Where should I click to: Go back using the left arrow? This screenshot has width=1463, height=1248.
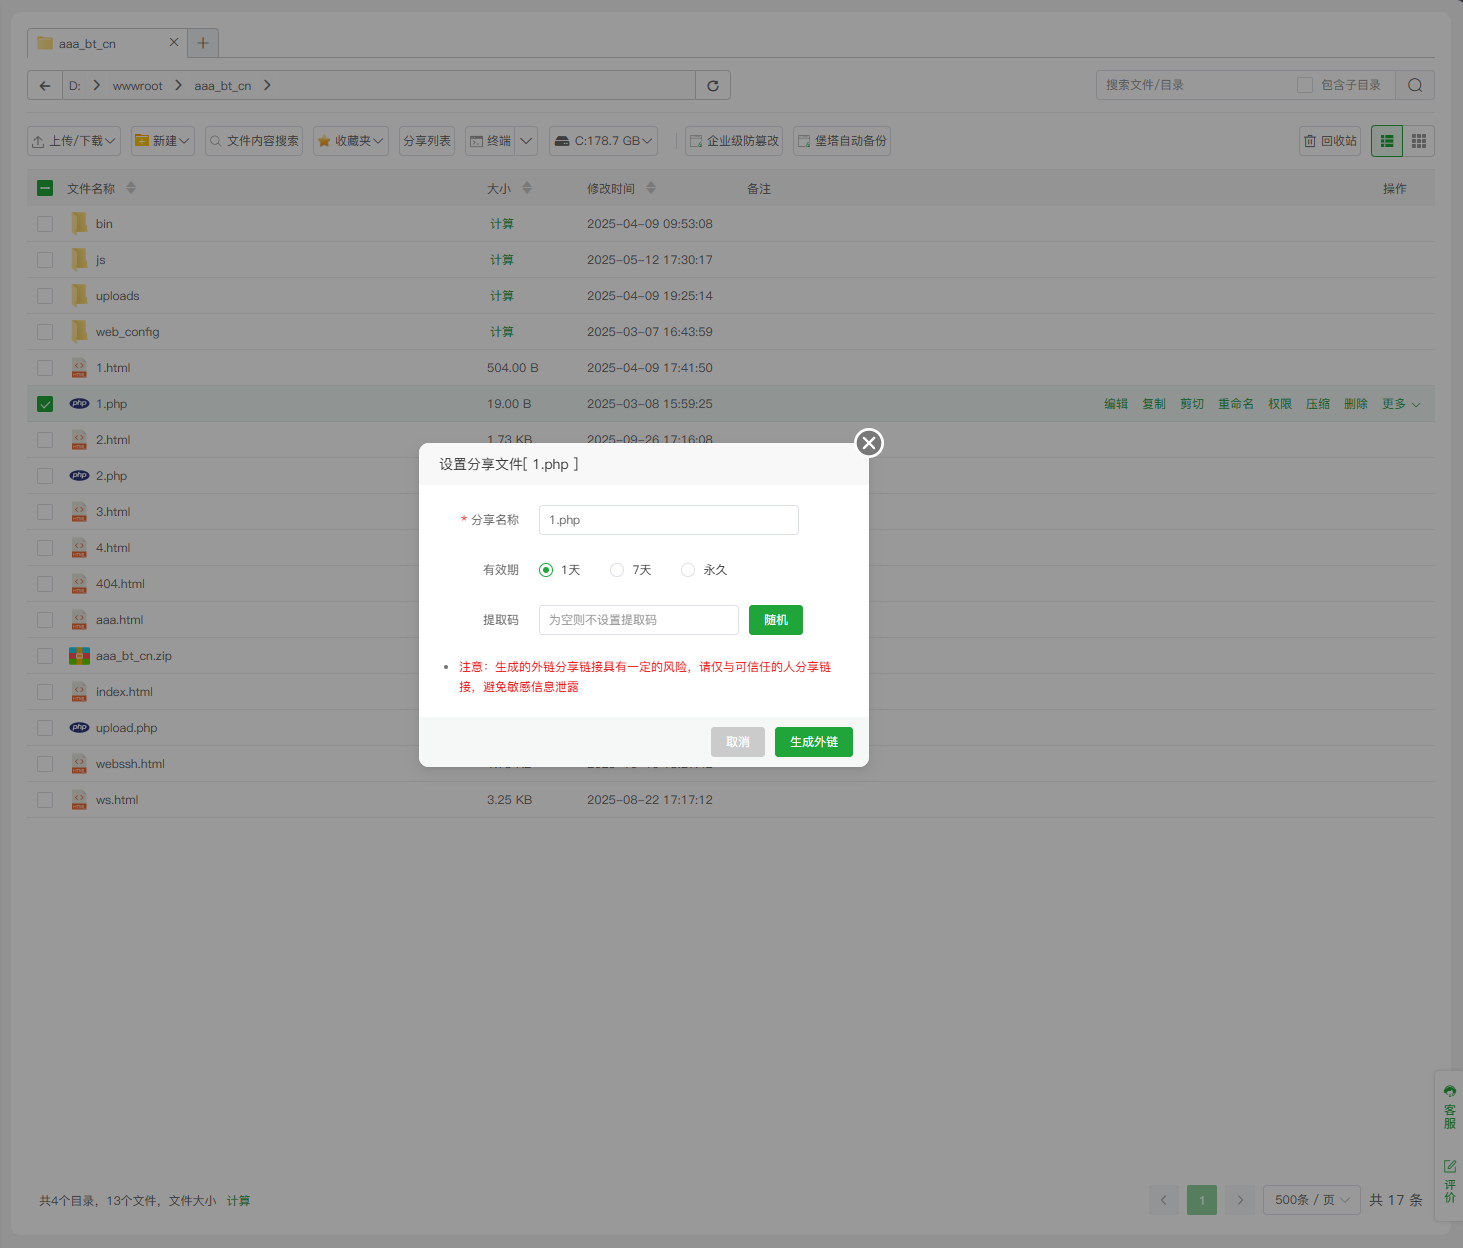point(45,86)
